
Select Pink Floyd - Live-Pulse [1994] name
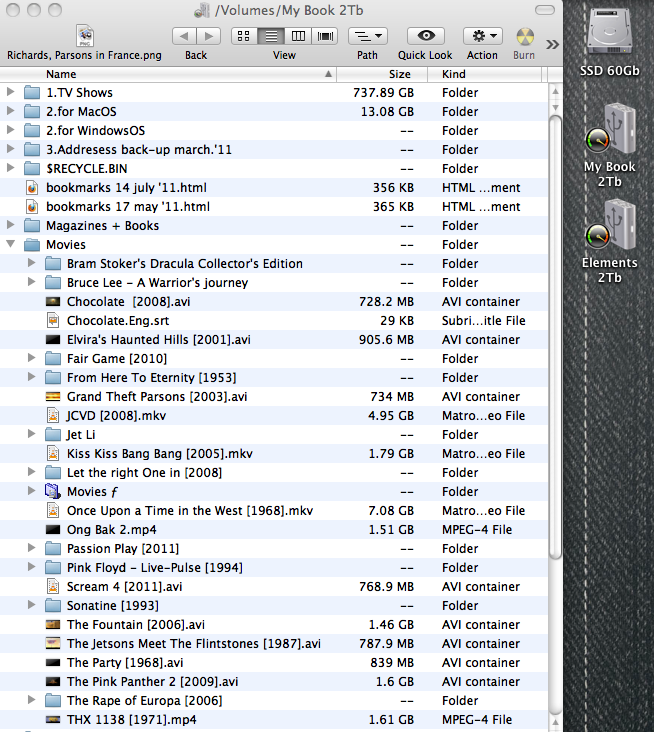[x=155, y=568]
